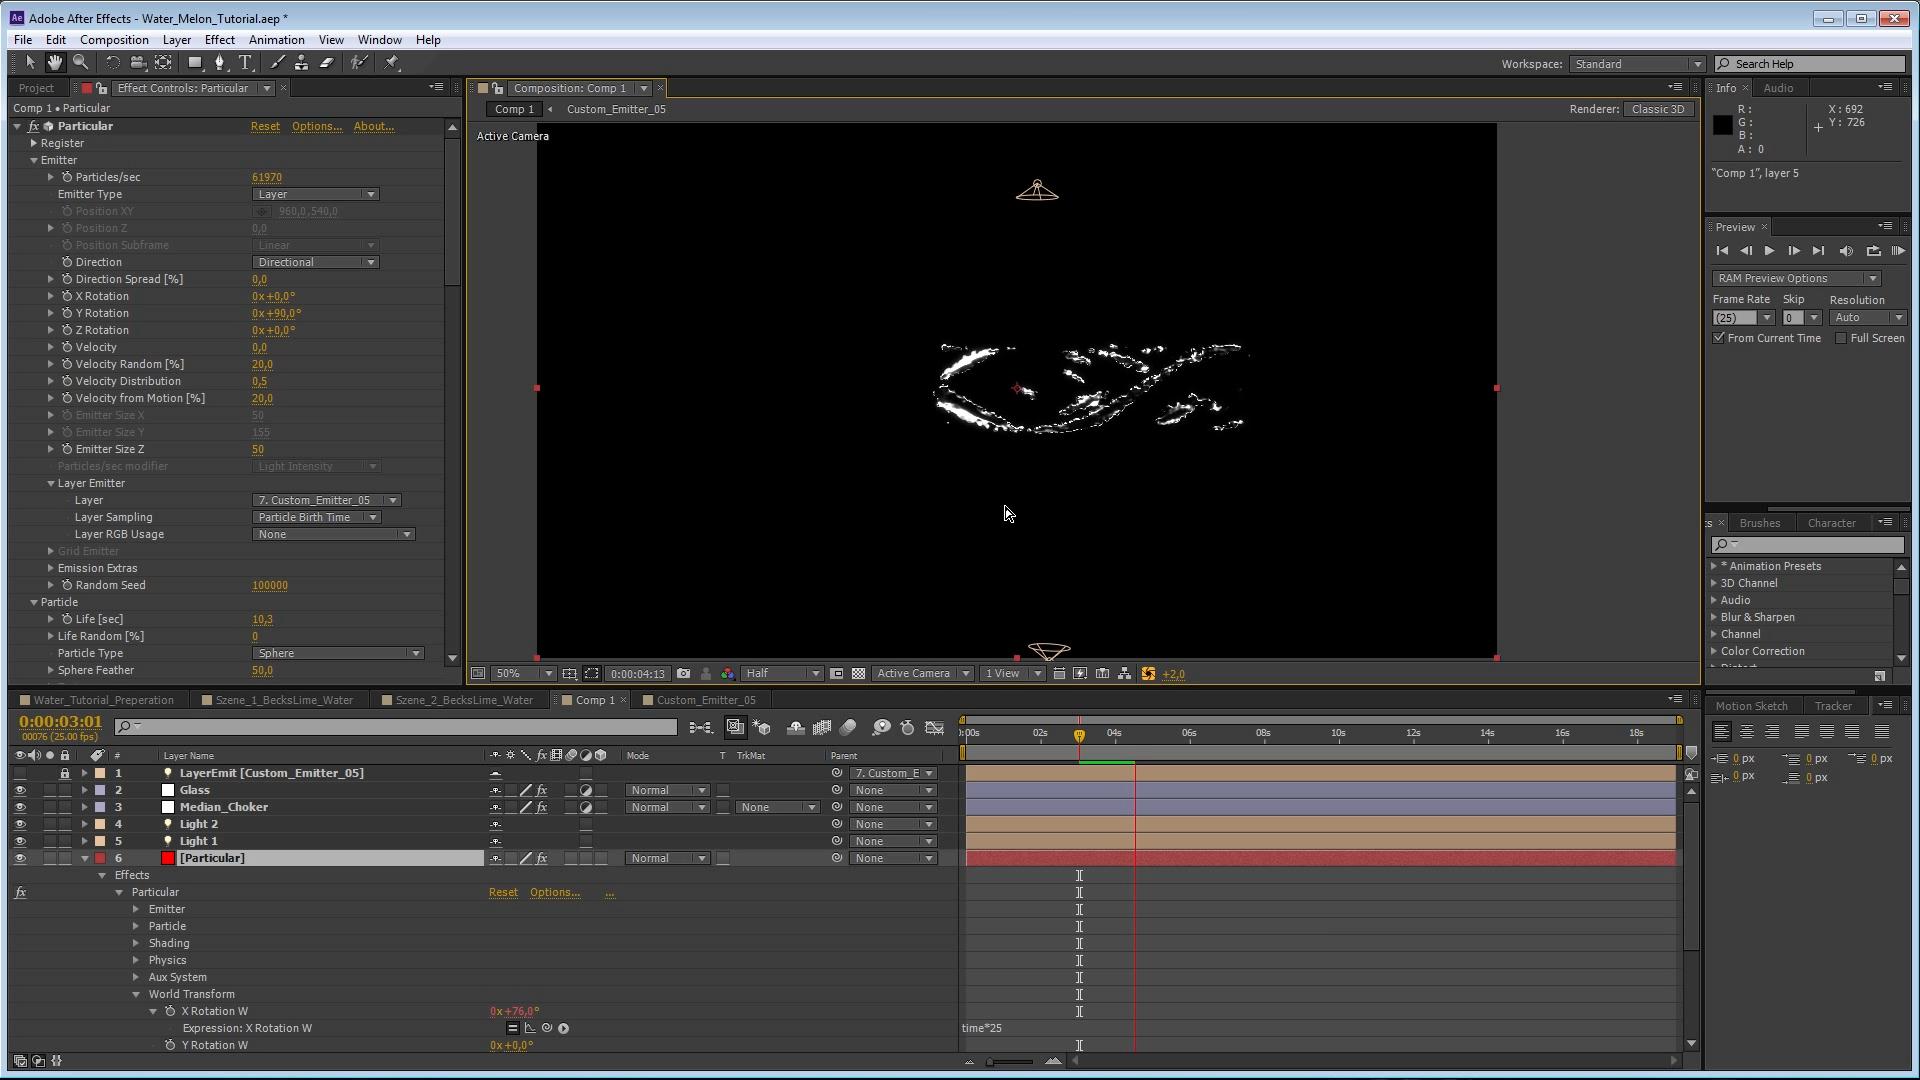
Task: Select the Puppet Pin tool
Action: coord(392,63)
